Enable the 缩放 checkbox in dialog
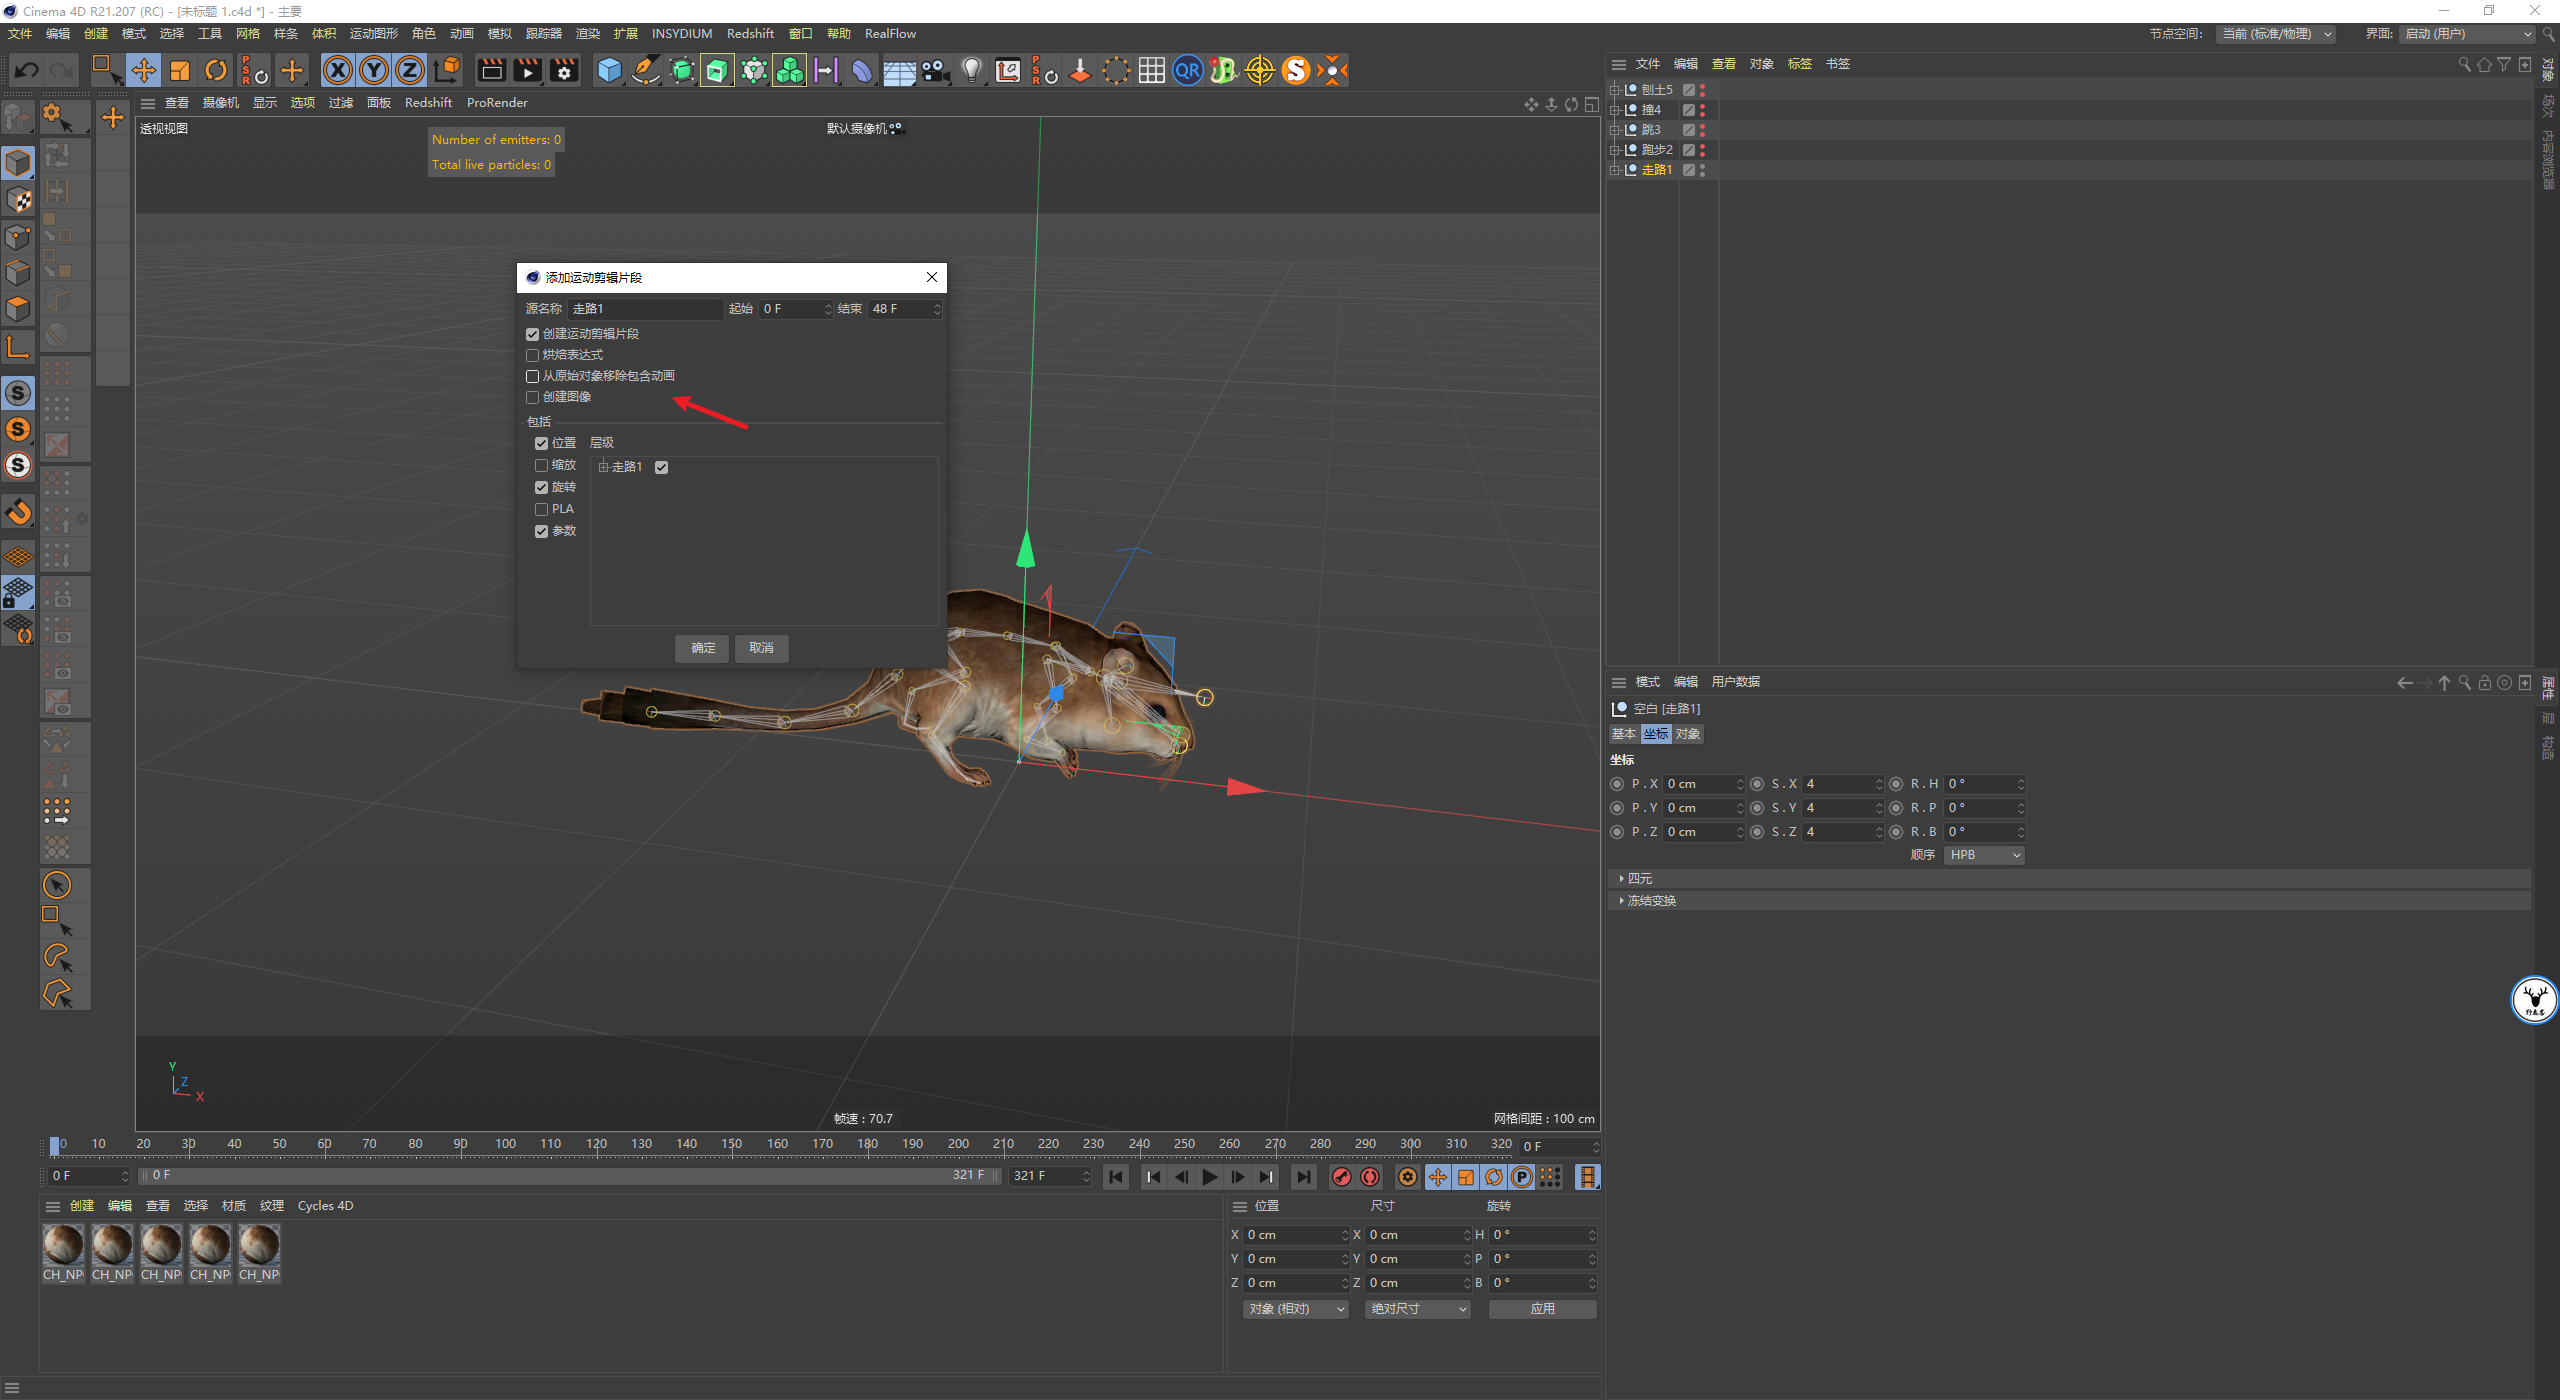Screen dimensions: 2560x1400 (541, 465)
